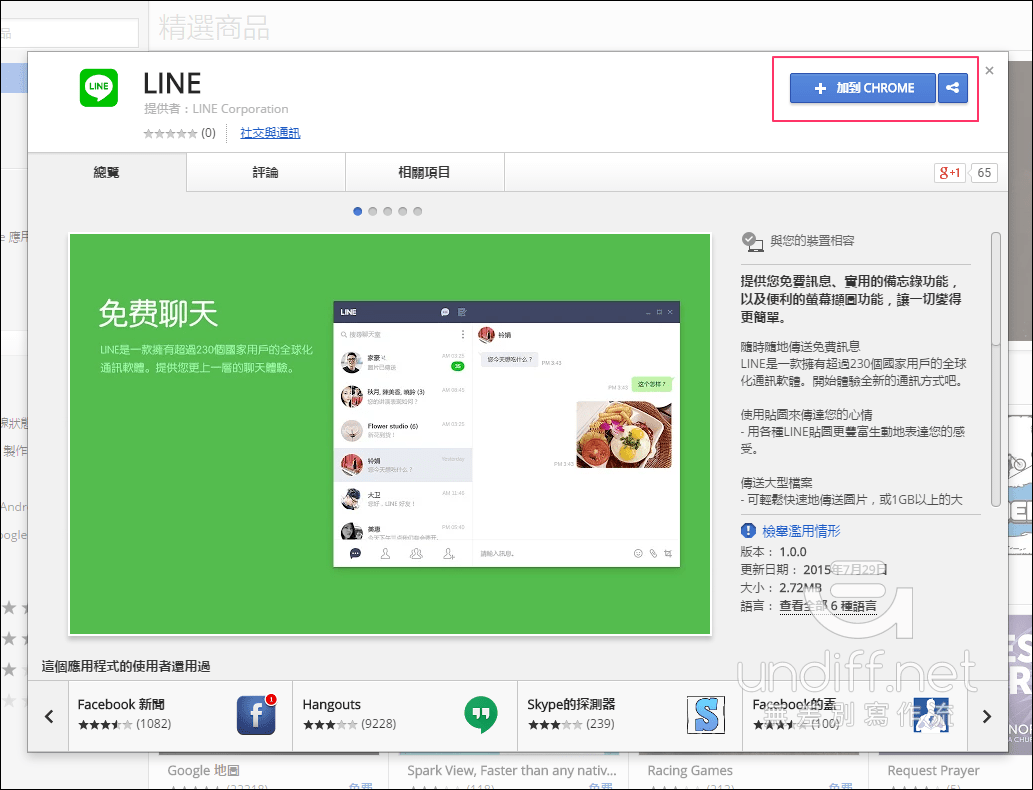Click the Google +1 button
The image size is (1033, 790).
[950, 173]
